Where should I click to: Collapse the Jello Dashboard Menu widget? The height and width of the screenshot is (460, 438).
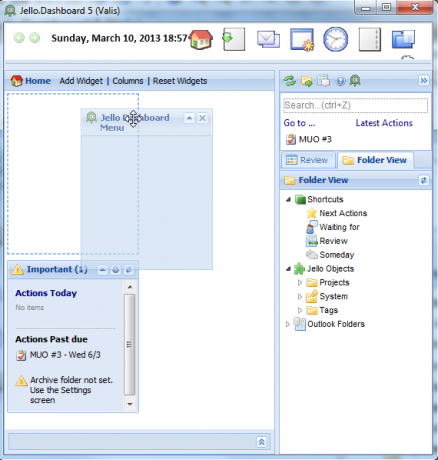(x=189, y=118)
